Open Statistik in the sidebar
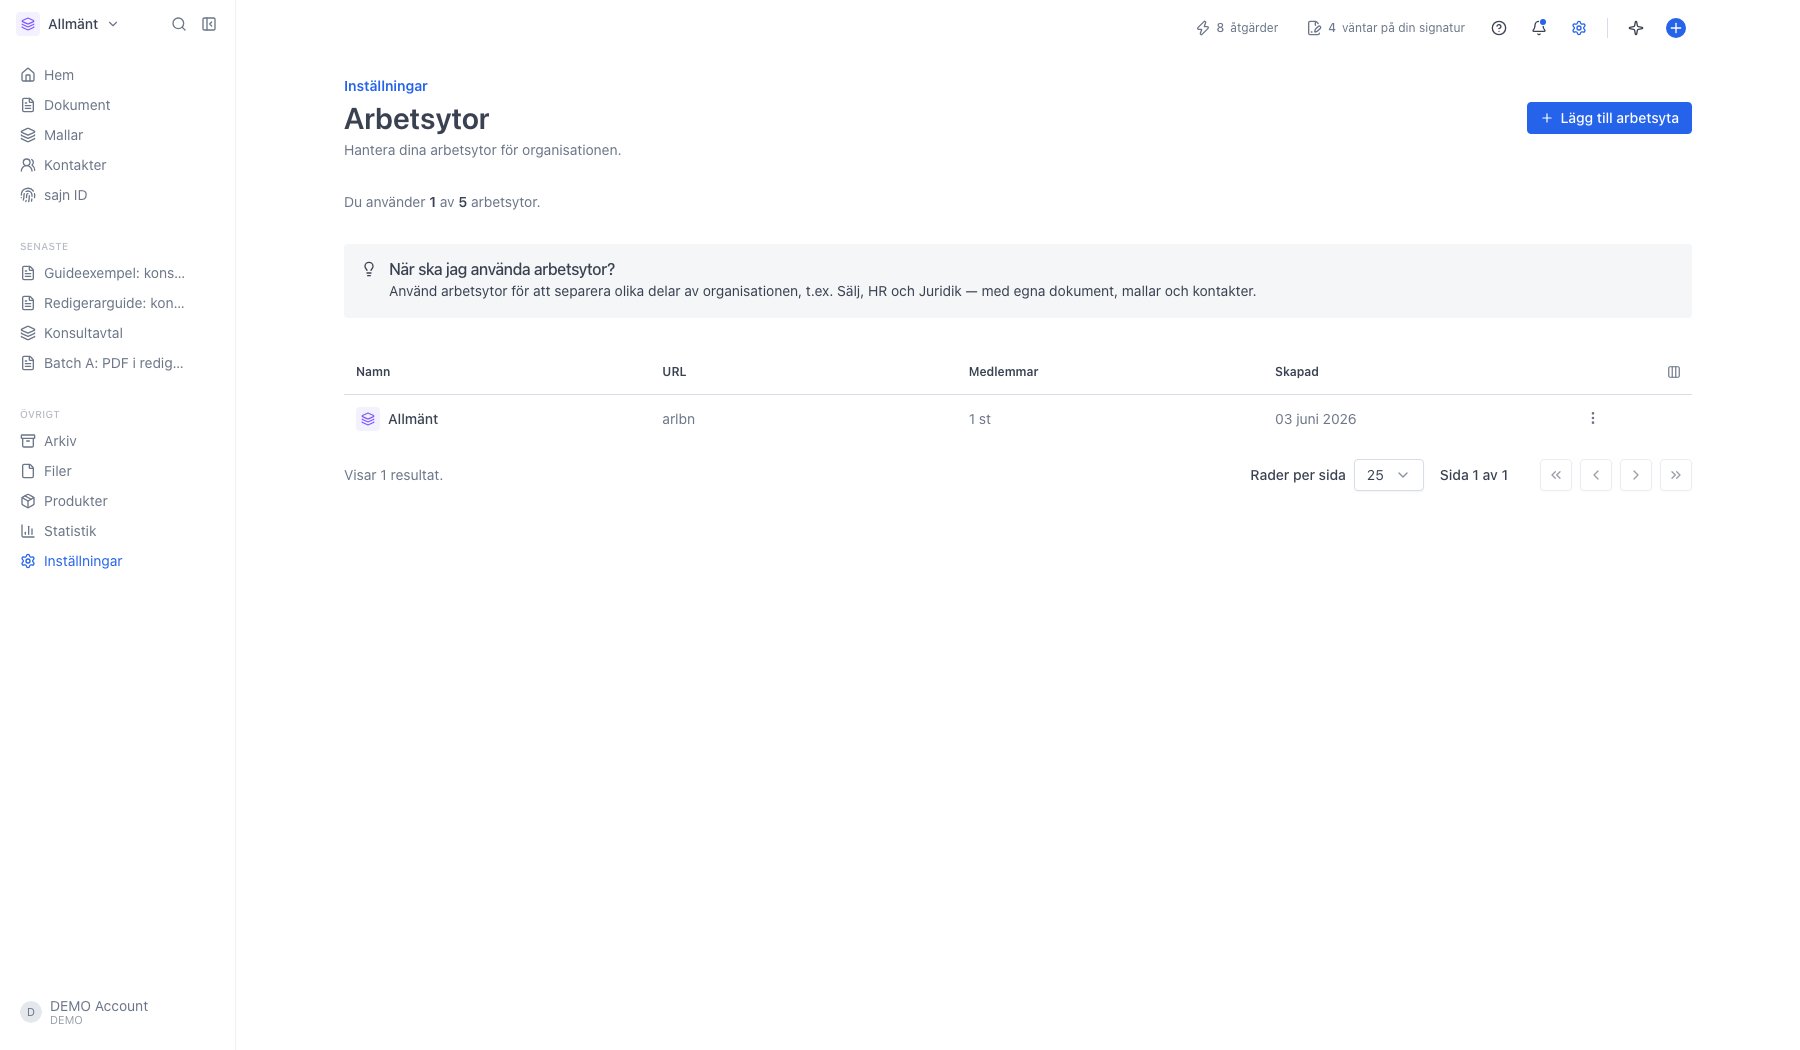The height and width of the screenshot is (1050, 1800). click(118, 531)
